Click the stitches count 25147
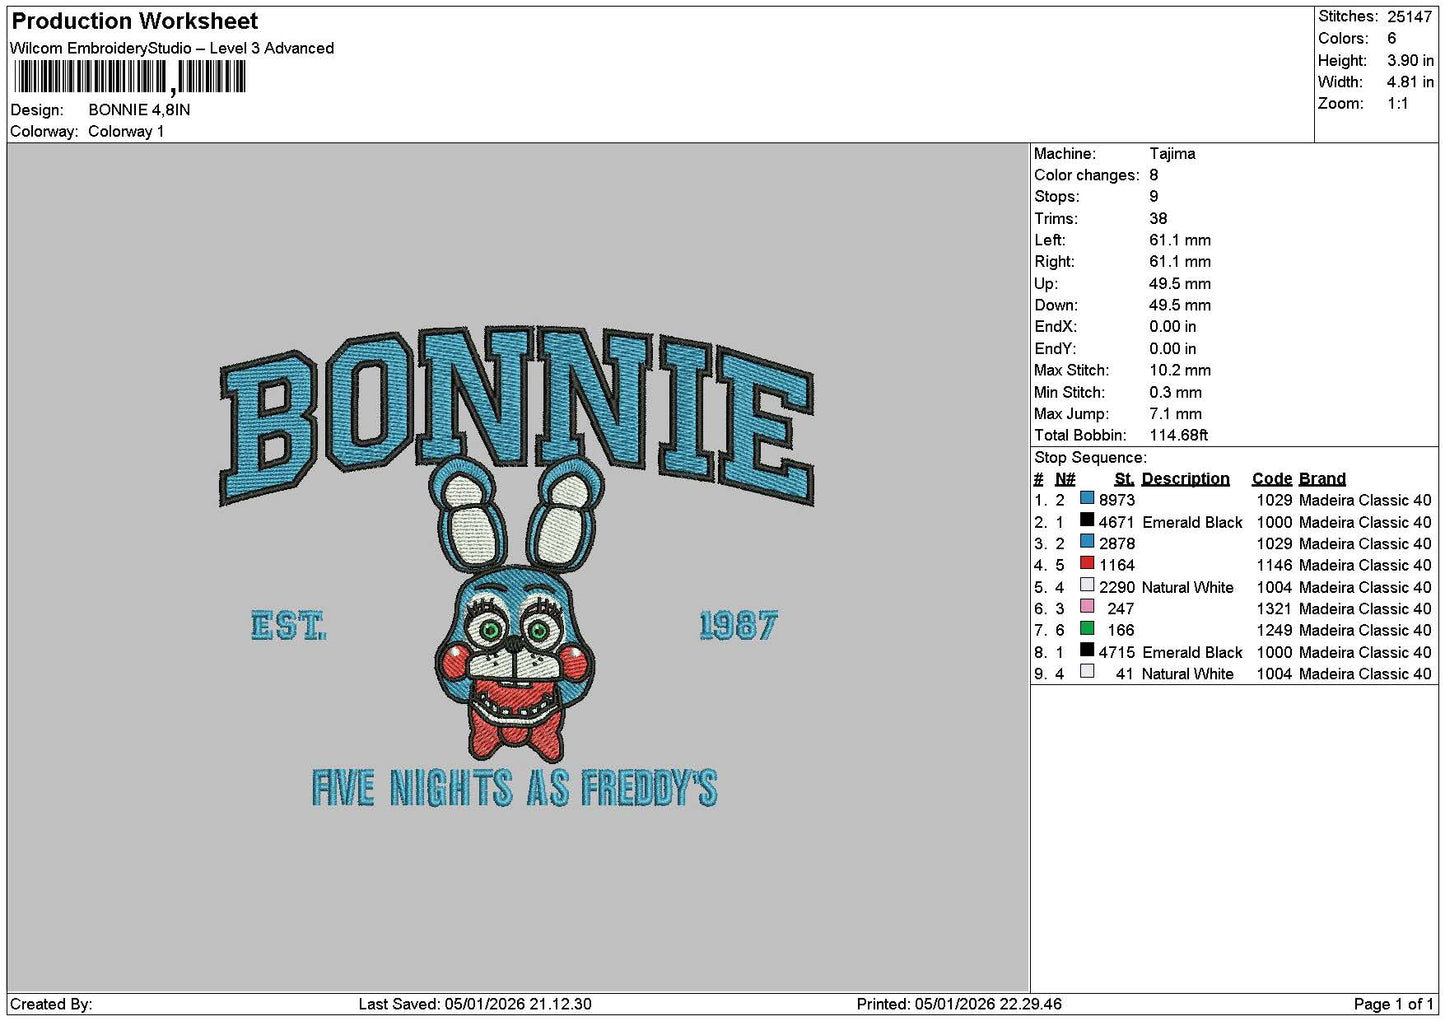1445x1021 pixels. tap(1410, 17)
